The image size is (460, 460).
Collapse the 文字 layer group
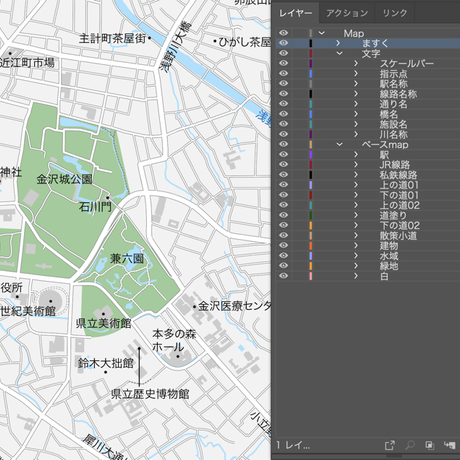pos(339,53)
